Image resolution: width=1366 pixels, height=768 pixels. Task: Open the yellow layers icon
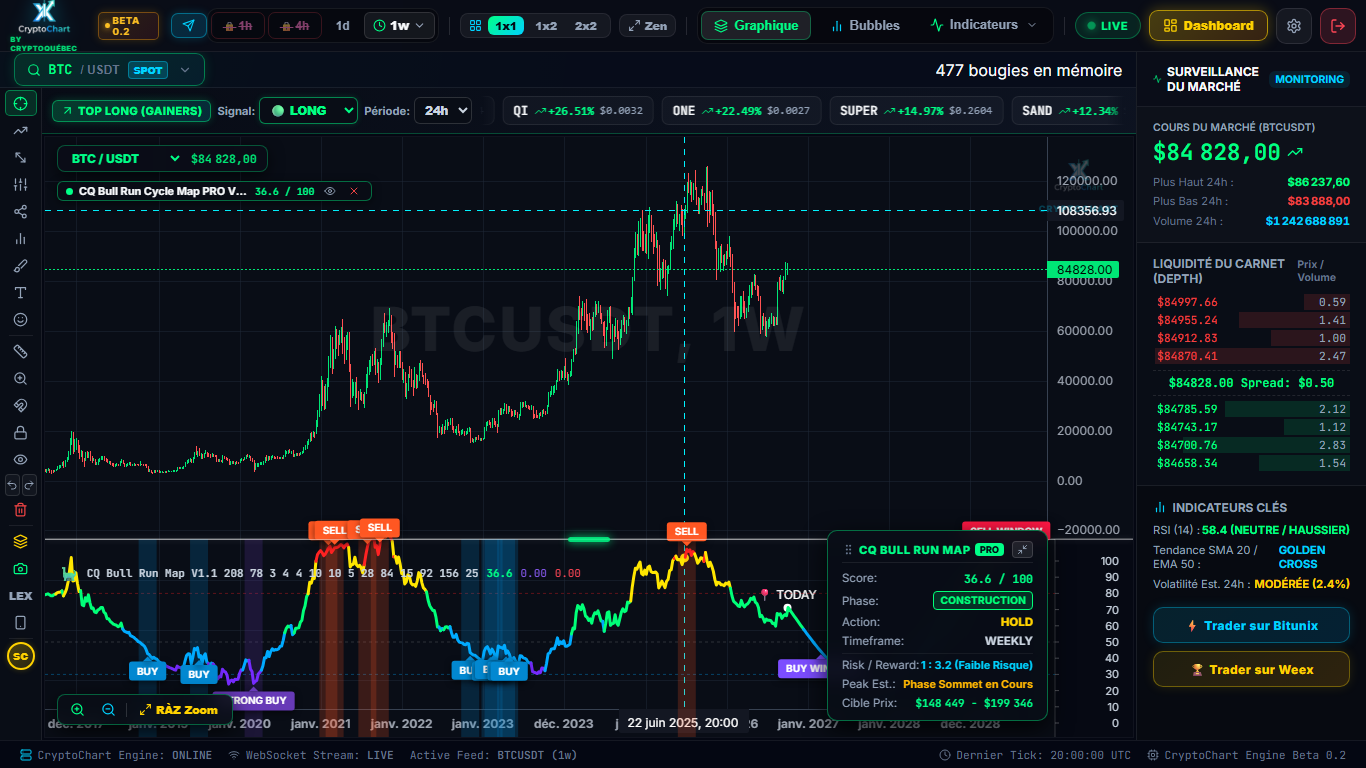(x=20, y=541)
